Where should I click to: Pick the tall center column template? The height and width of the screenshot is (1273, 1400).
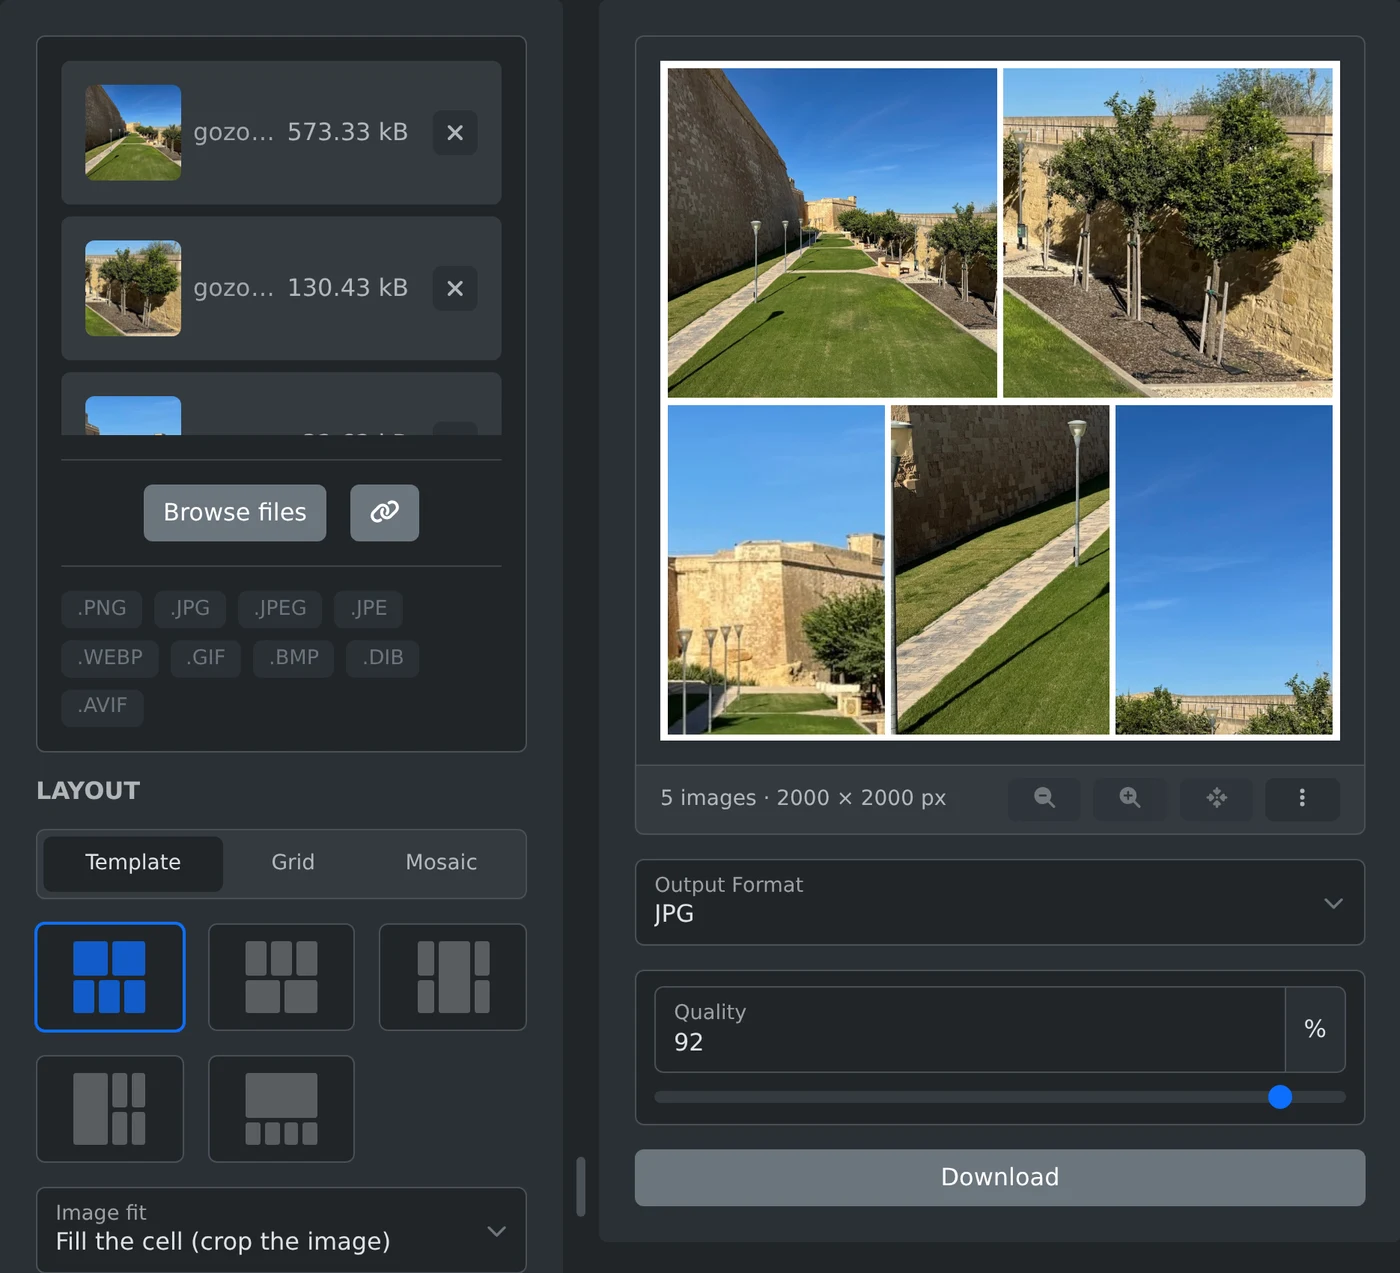coord(453,977)
